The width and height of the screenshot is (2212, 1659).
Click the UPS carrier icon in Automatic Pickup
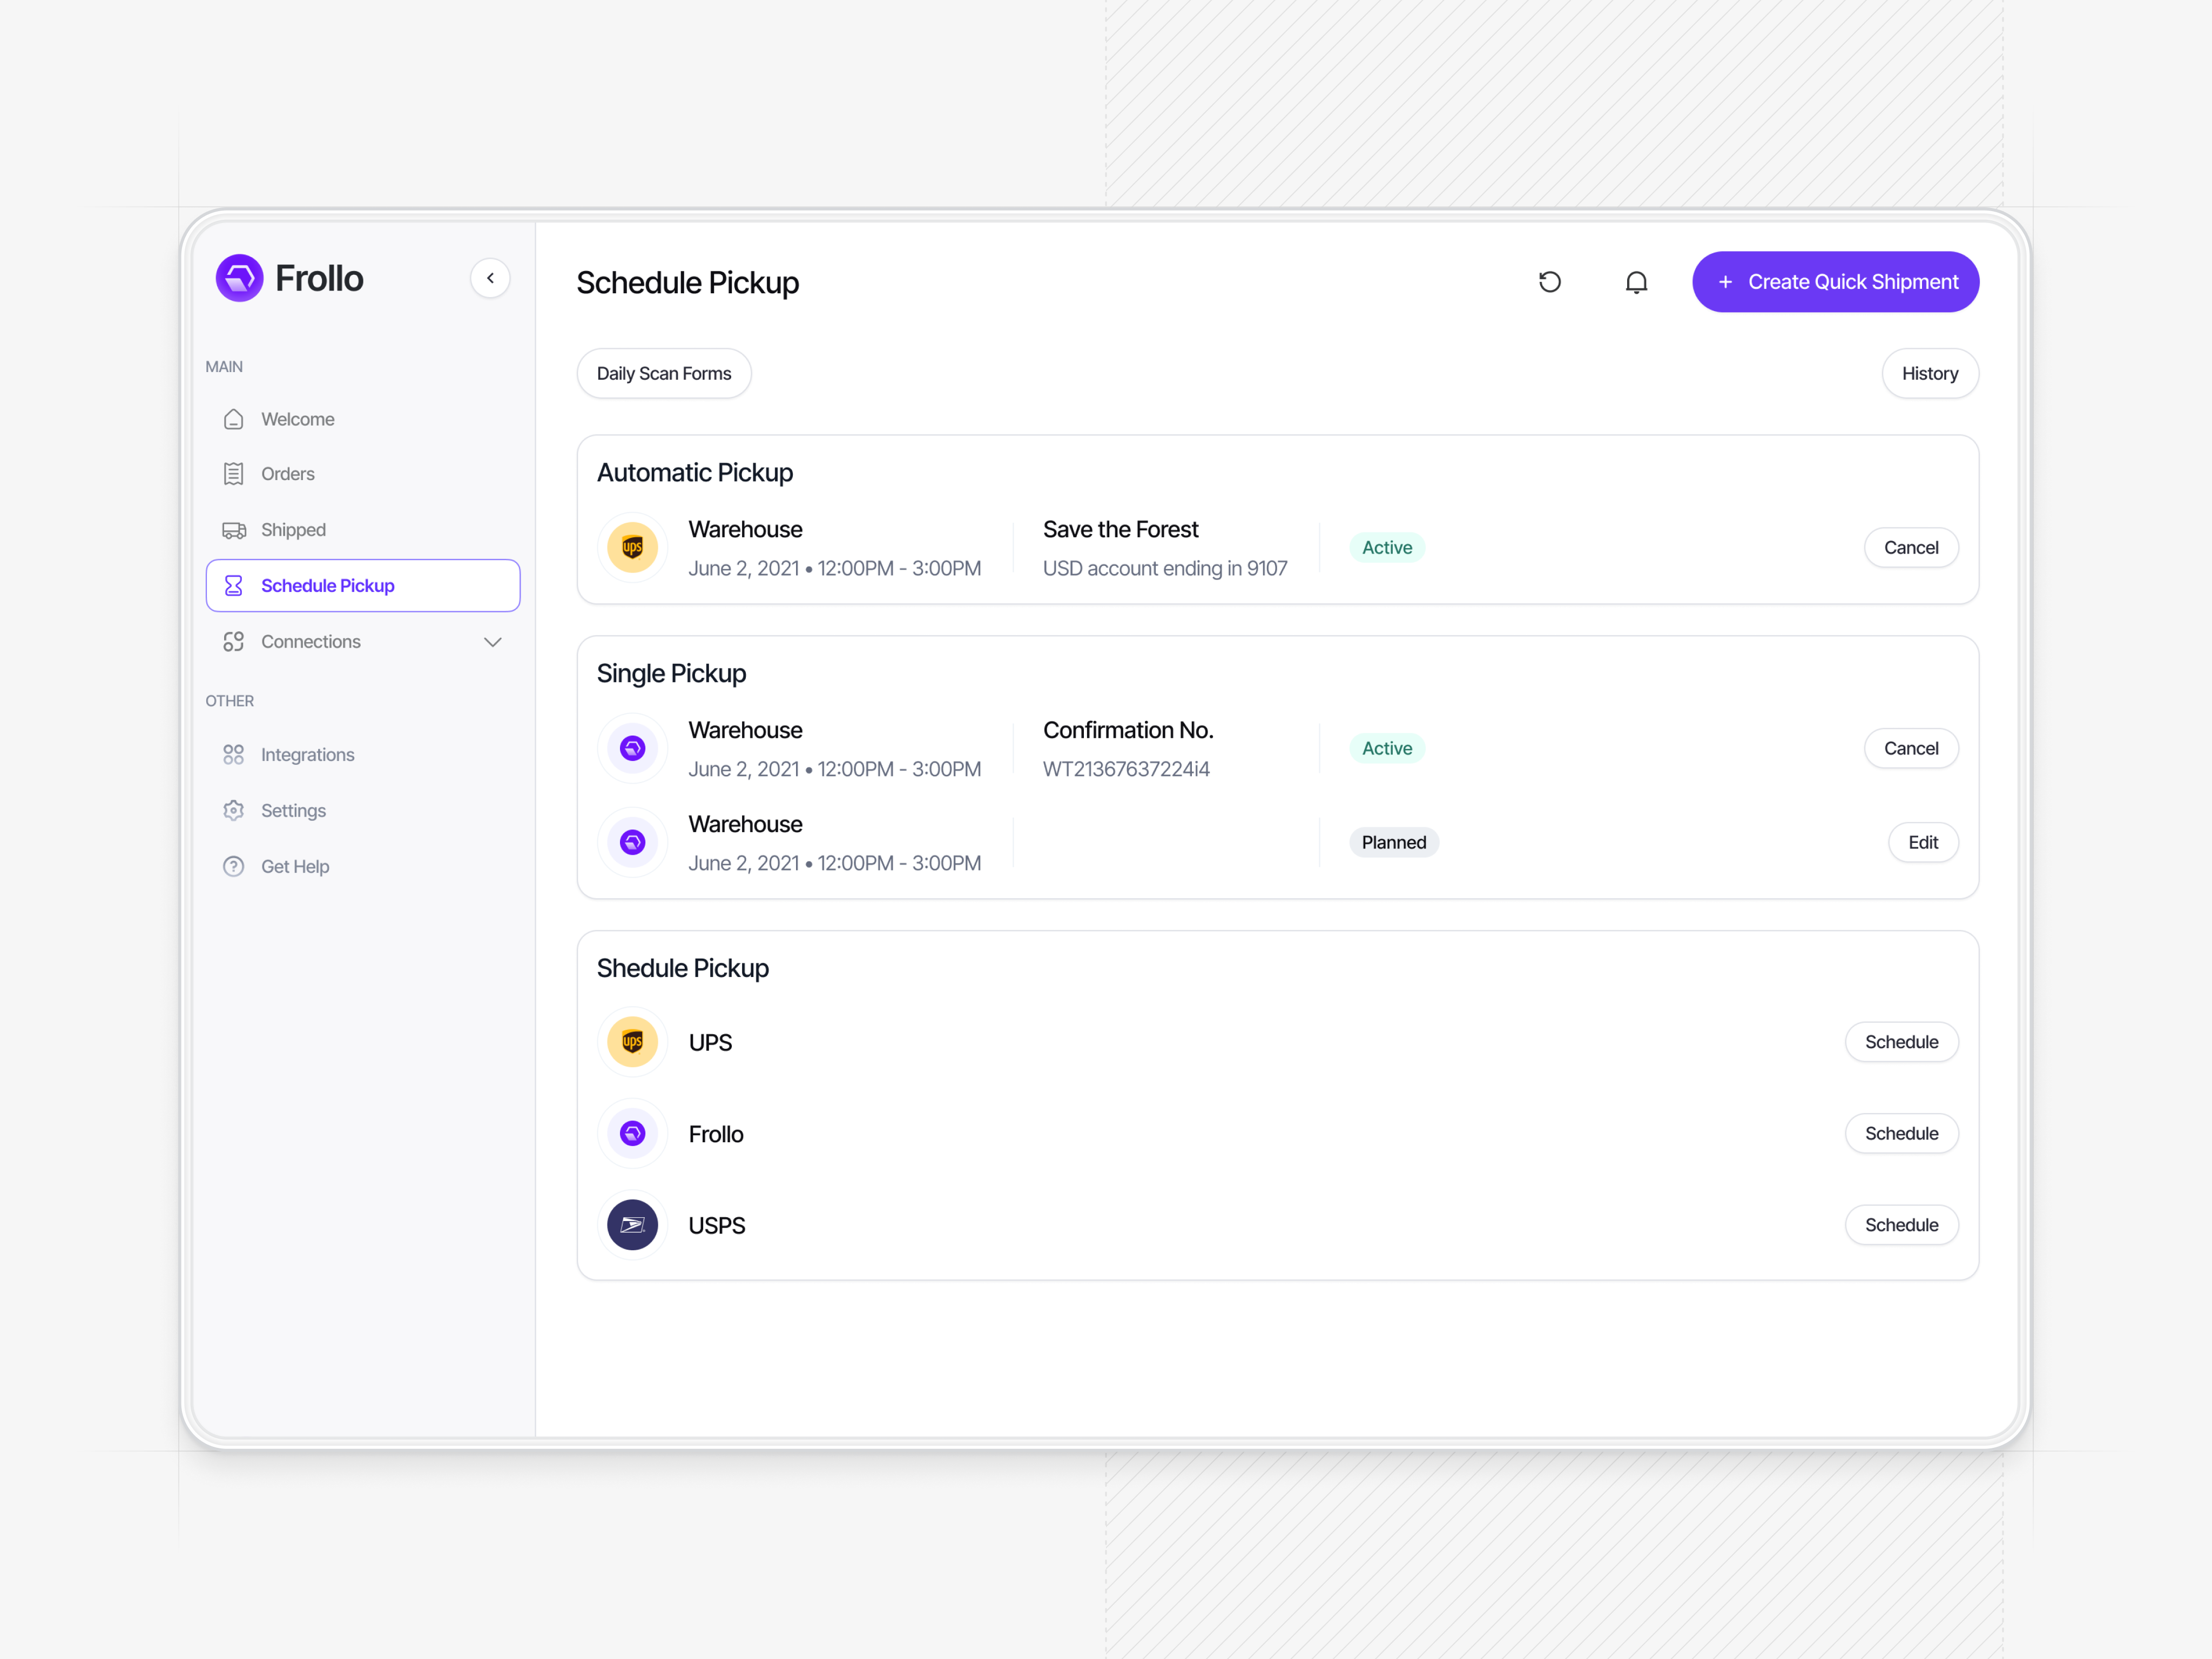(632, 547)
